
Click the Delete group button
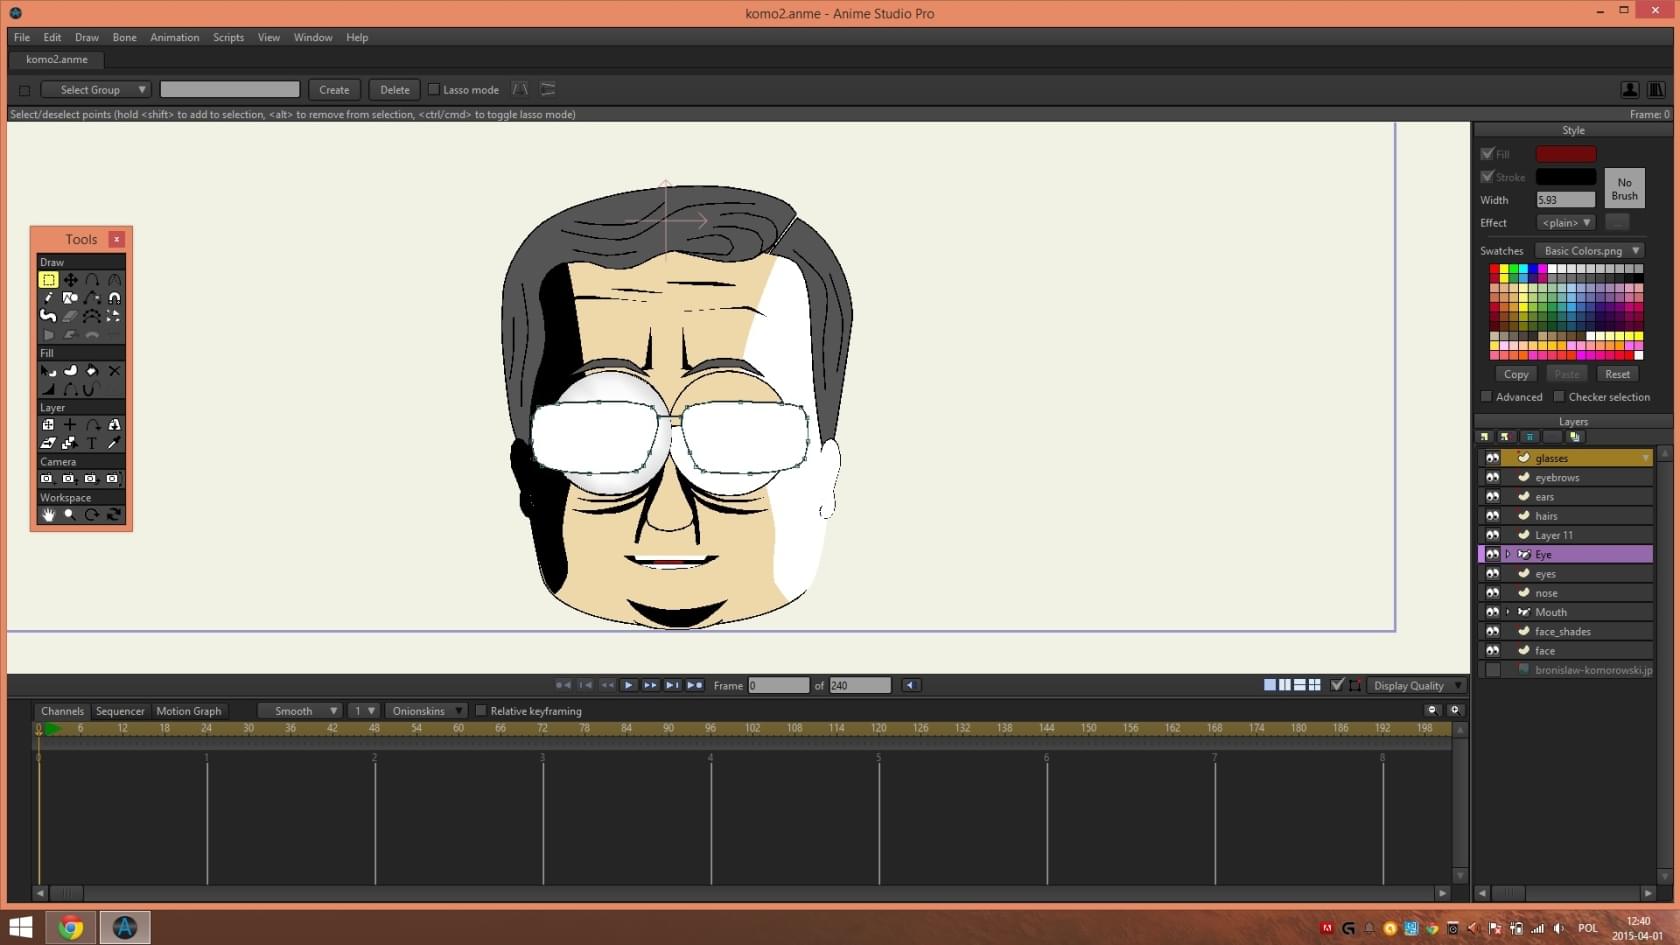pyautogui.click(x=395, y=90)
